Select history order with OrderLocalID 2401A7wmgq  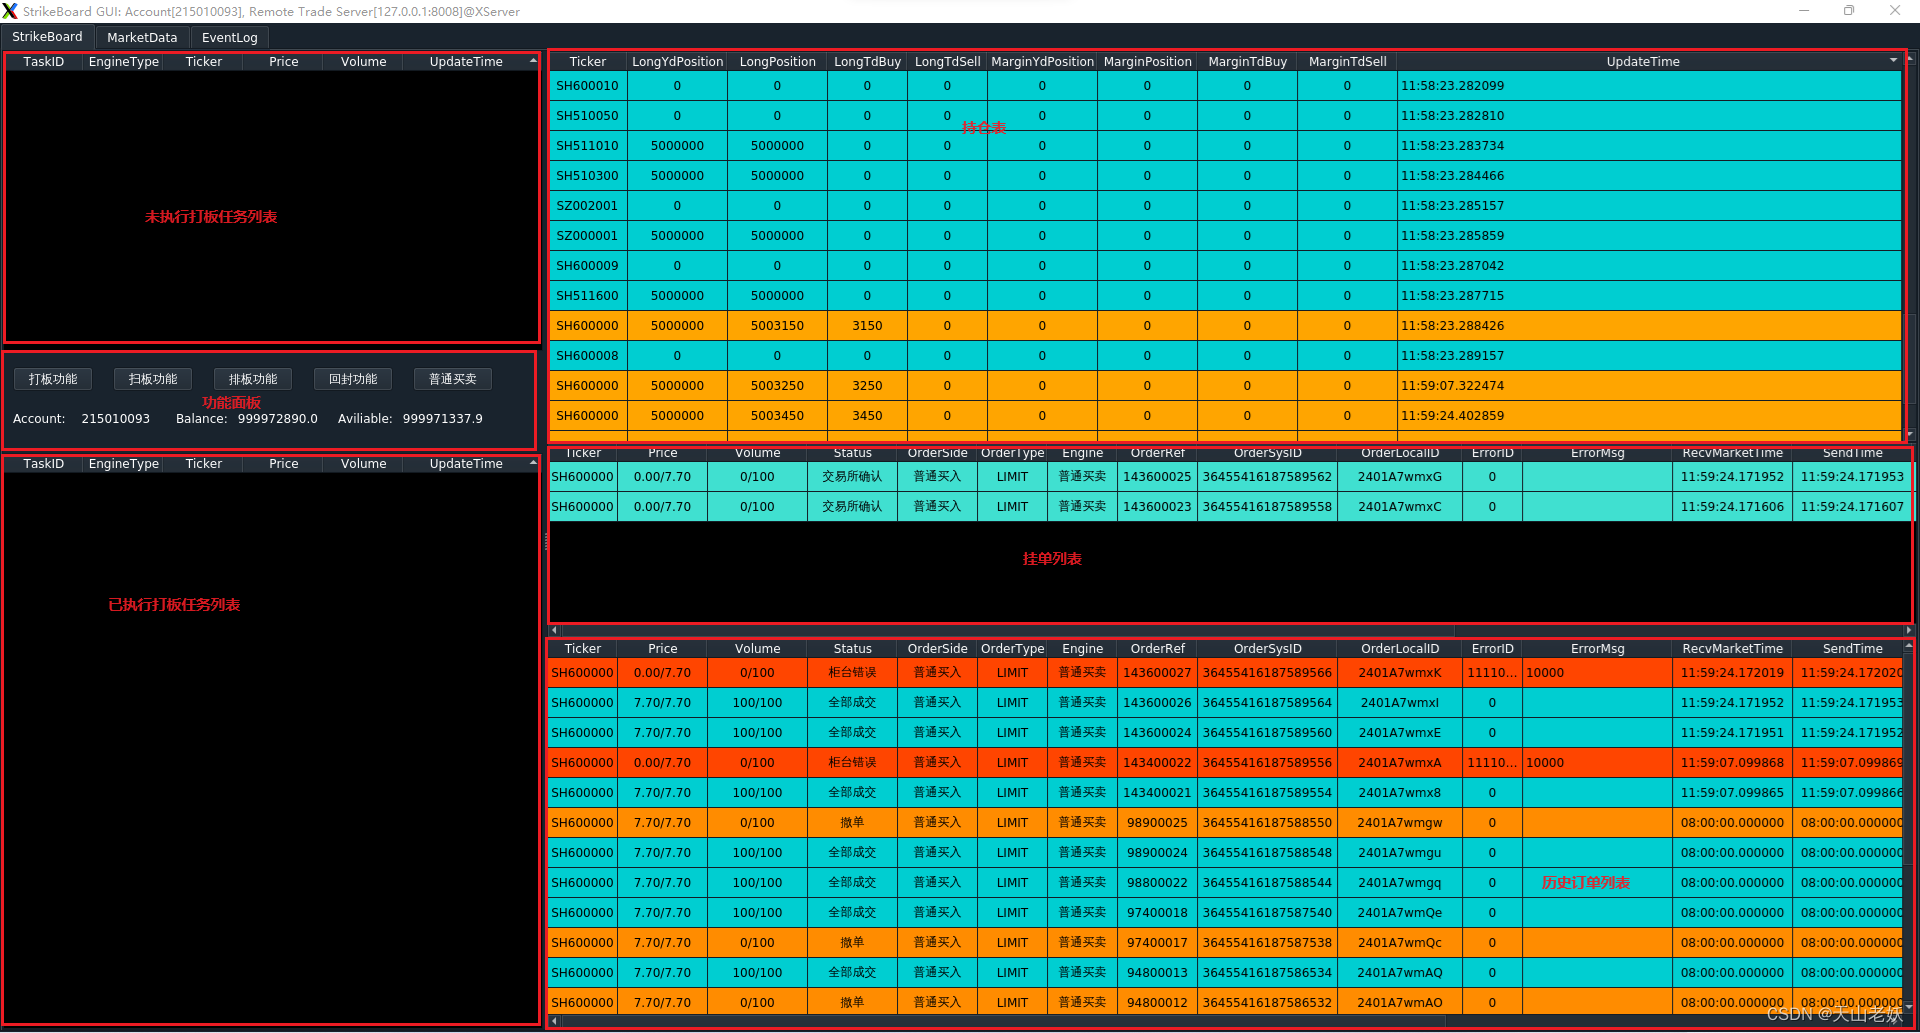tap(1225, 883)
